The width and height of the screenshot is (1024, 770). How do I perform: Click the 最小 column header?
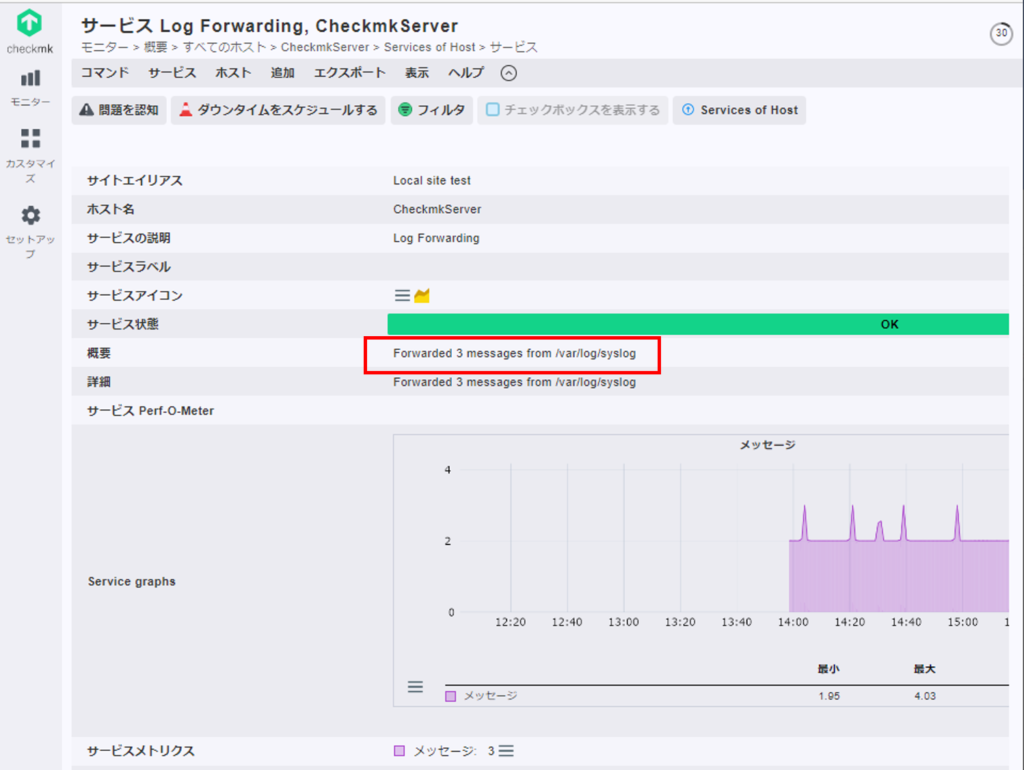pos(828,669)
